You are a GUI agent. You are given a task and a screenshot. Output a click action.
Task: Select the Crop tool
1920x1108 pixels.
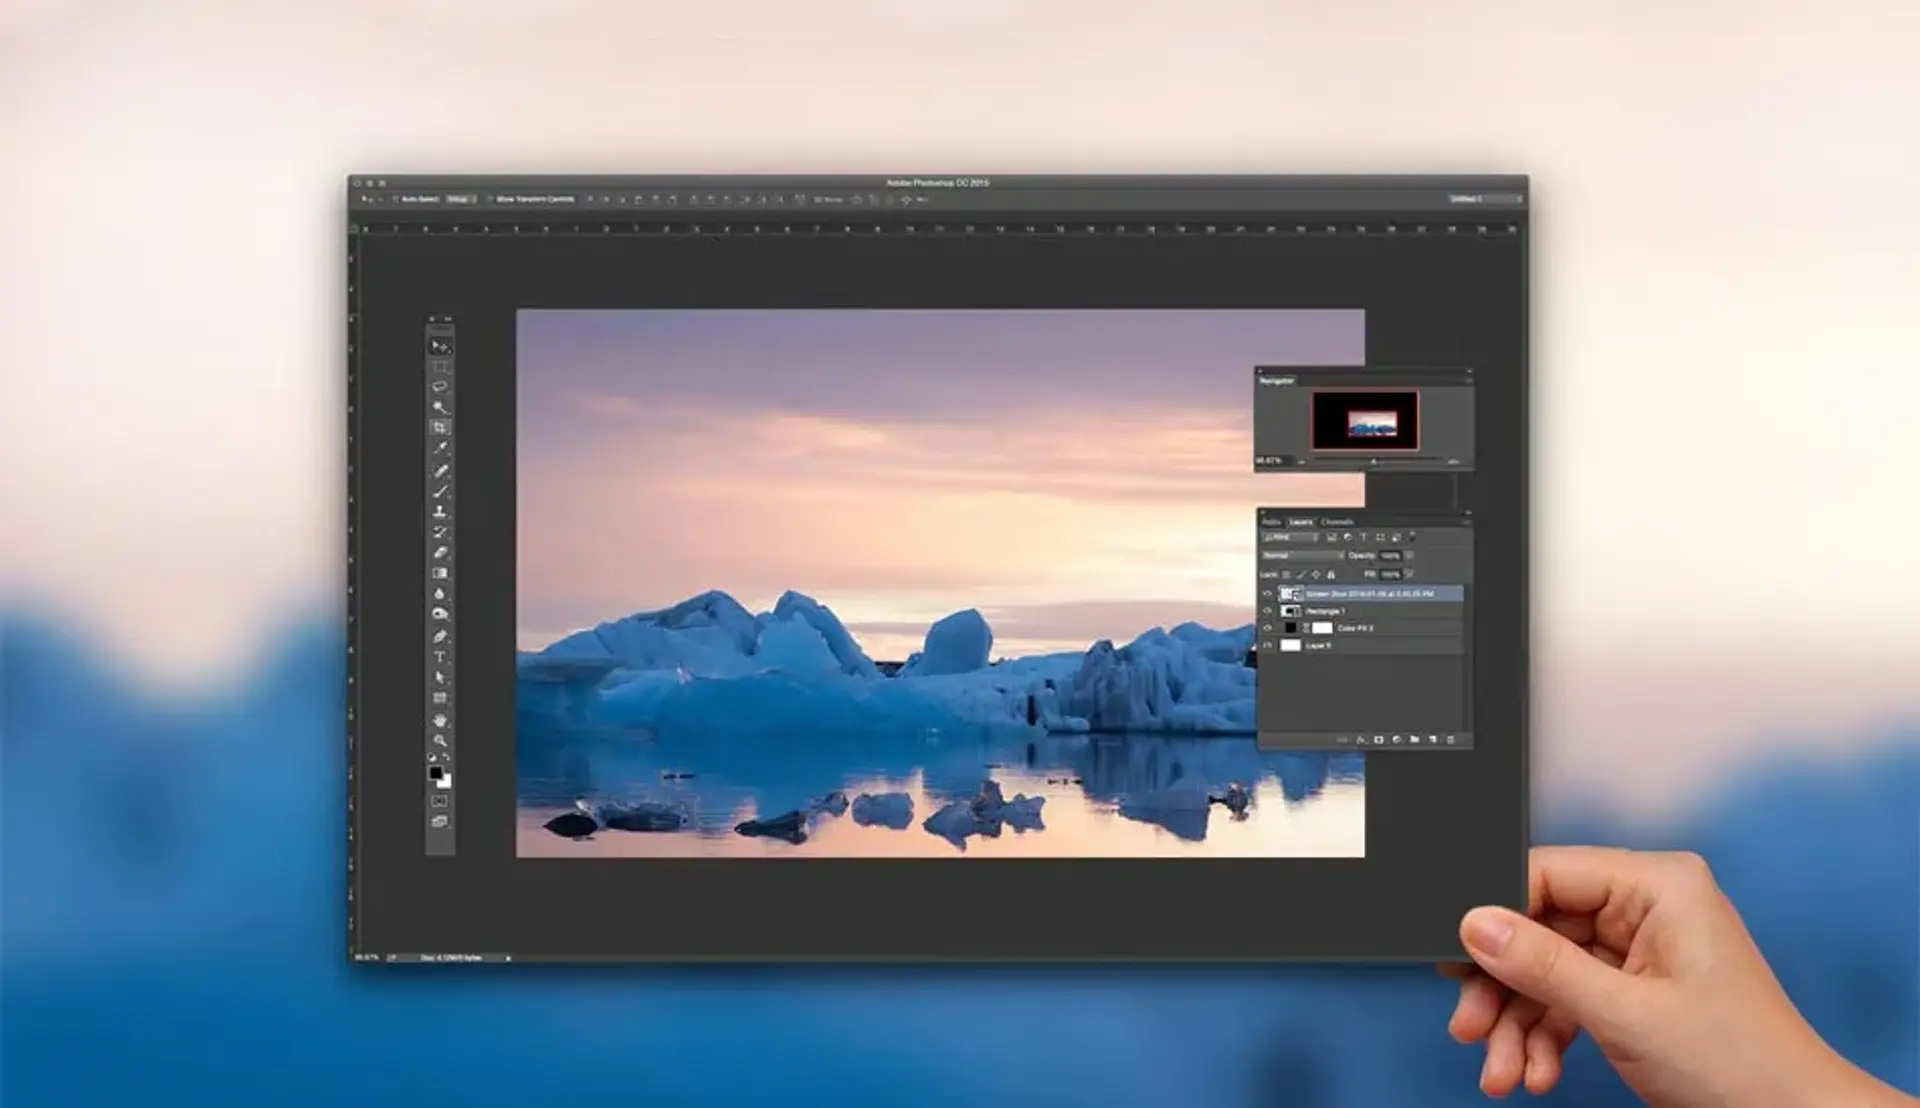coord(440,428)
